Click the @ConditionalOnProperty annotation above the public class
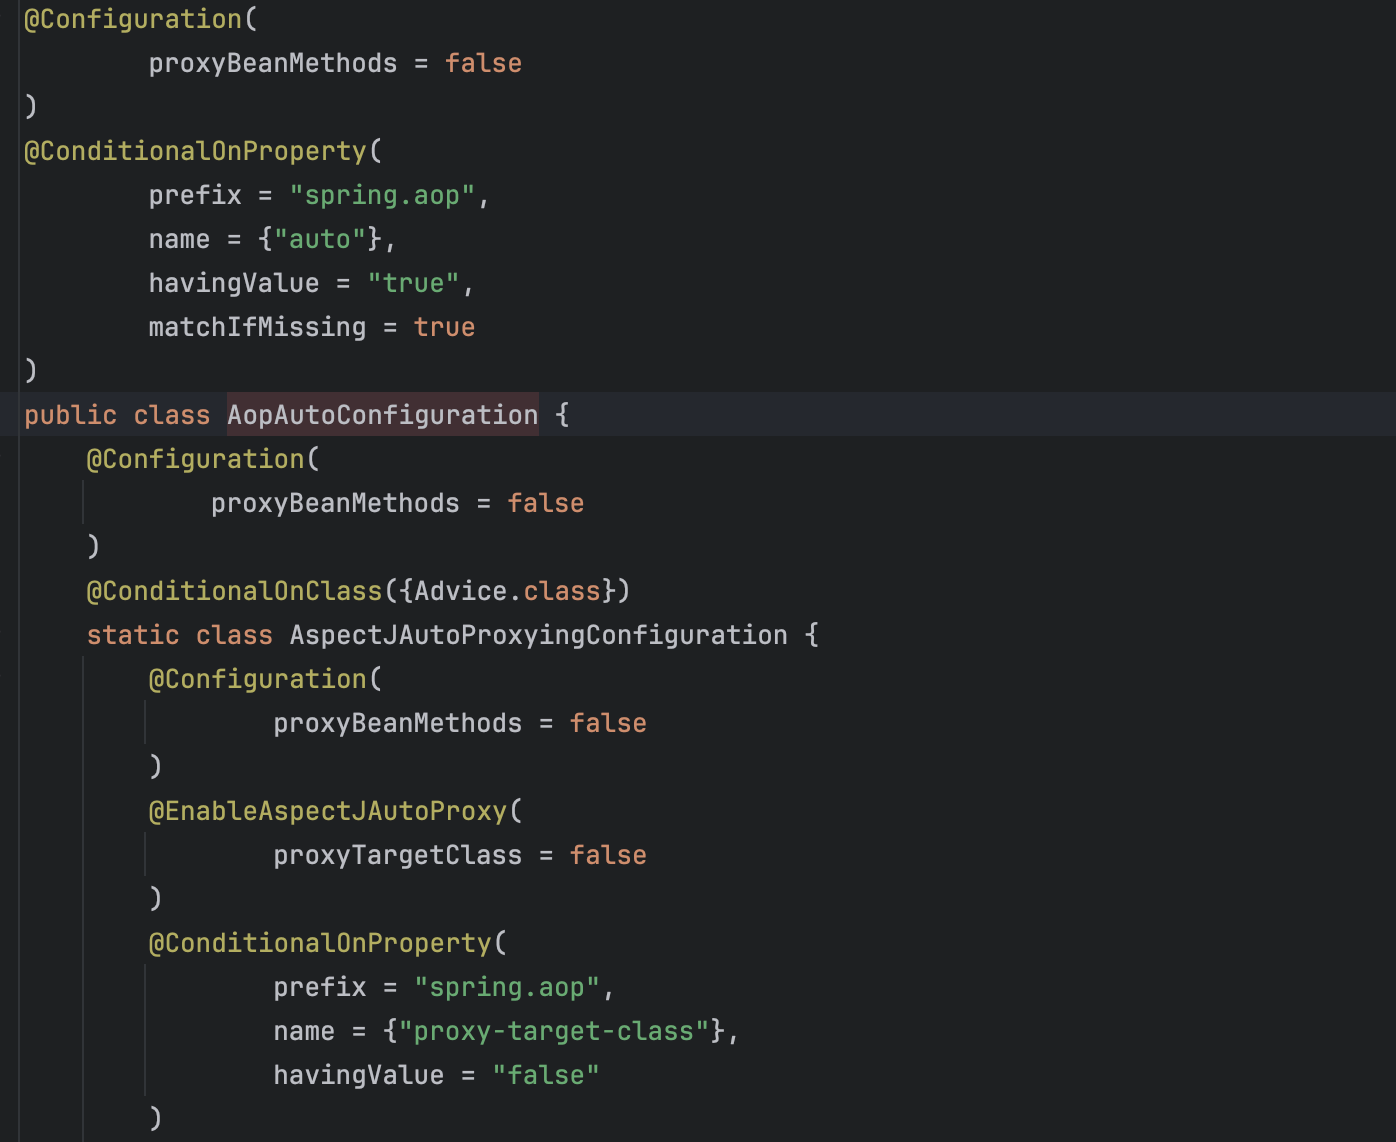This screenshot has width=1396, height=1142. [x=195, y=151]
